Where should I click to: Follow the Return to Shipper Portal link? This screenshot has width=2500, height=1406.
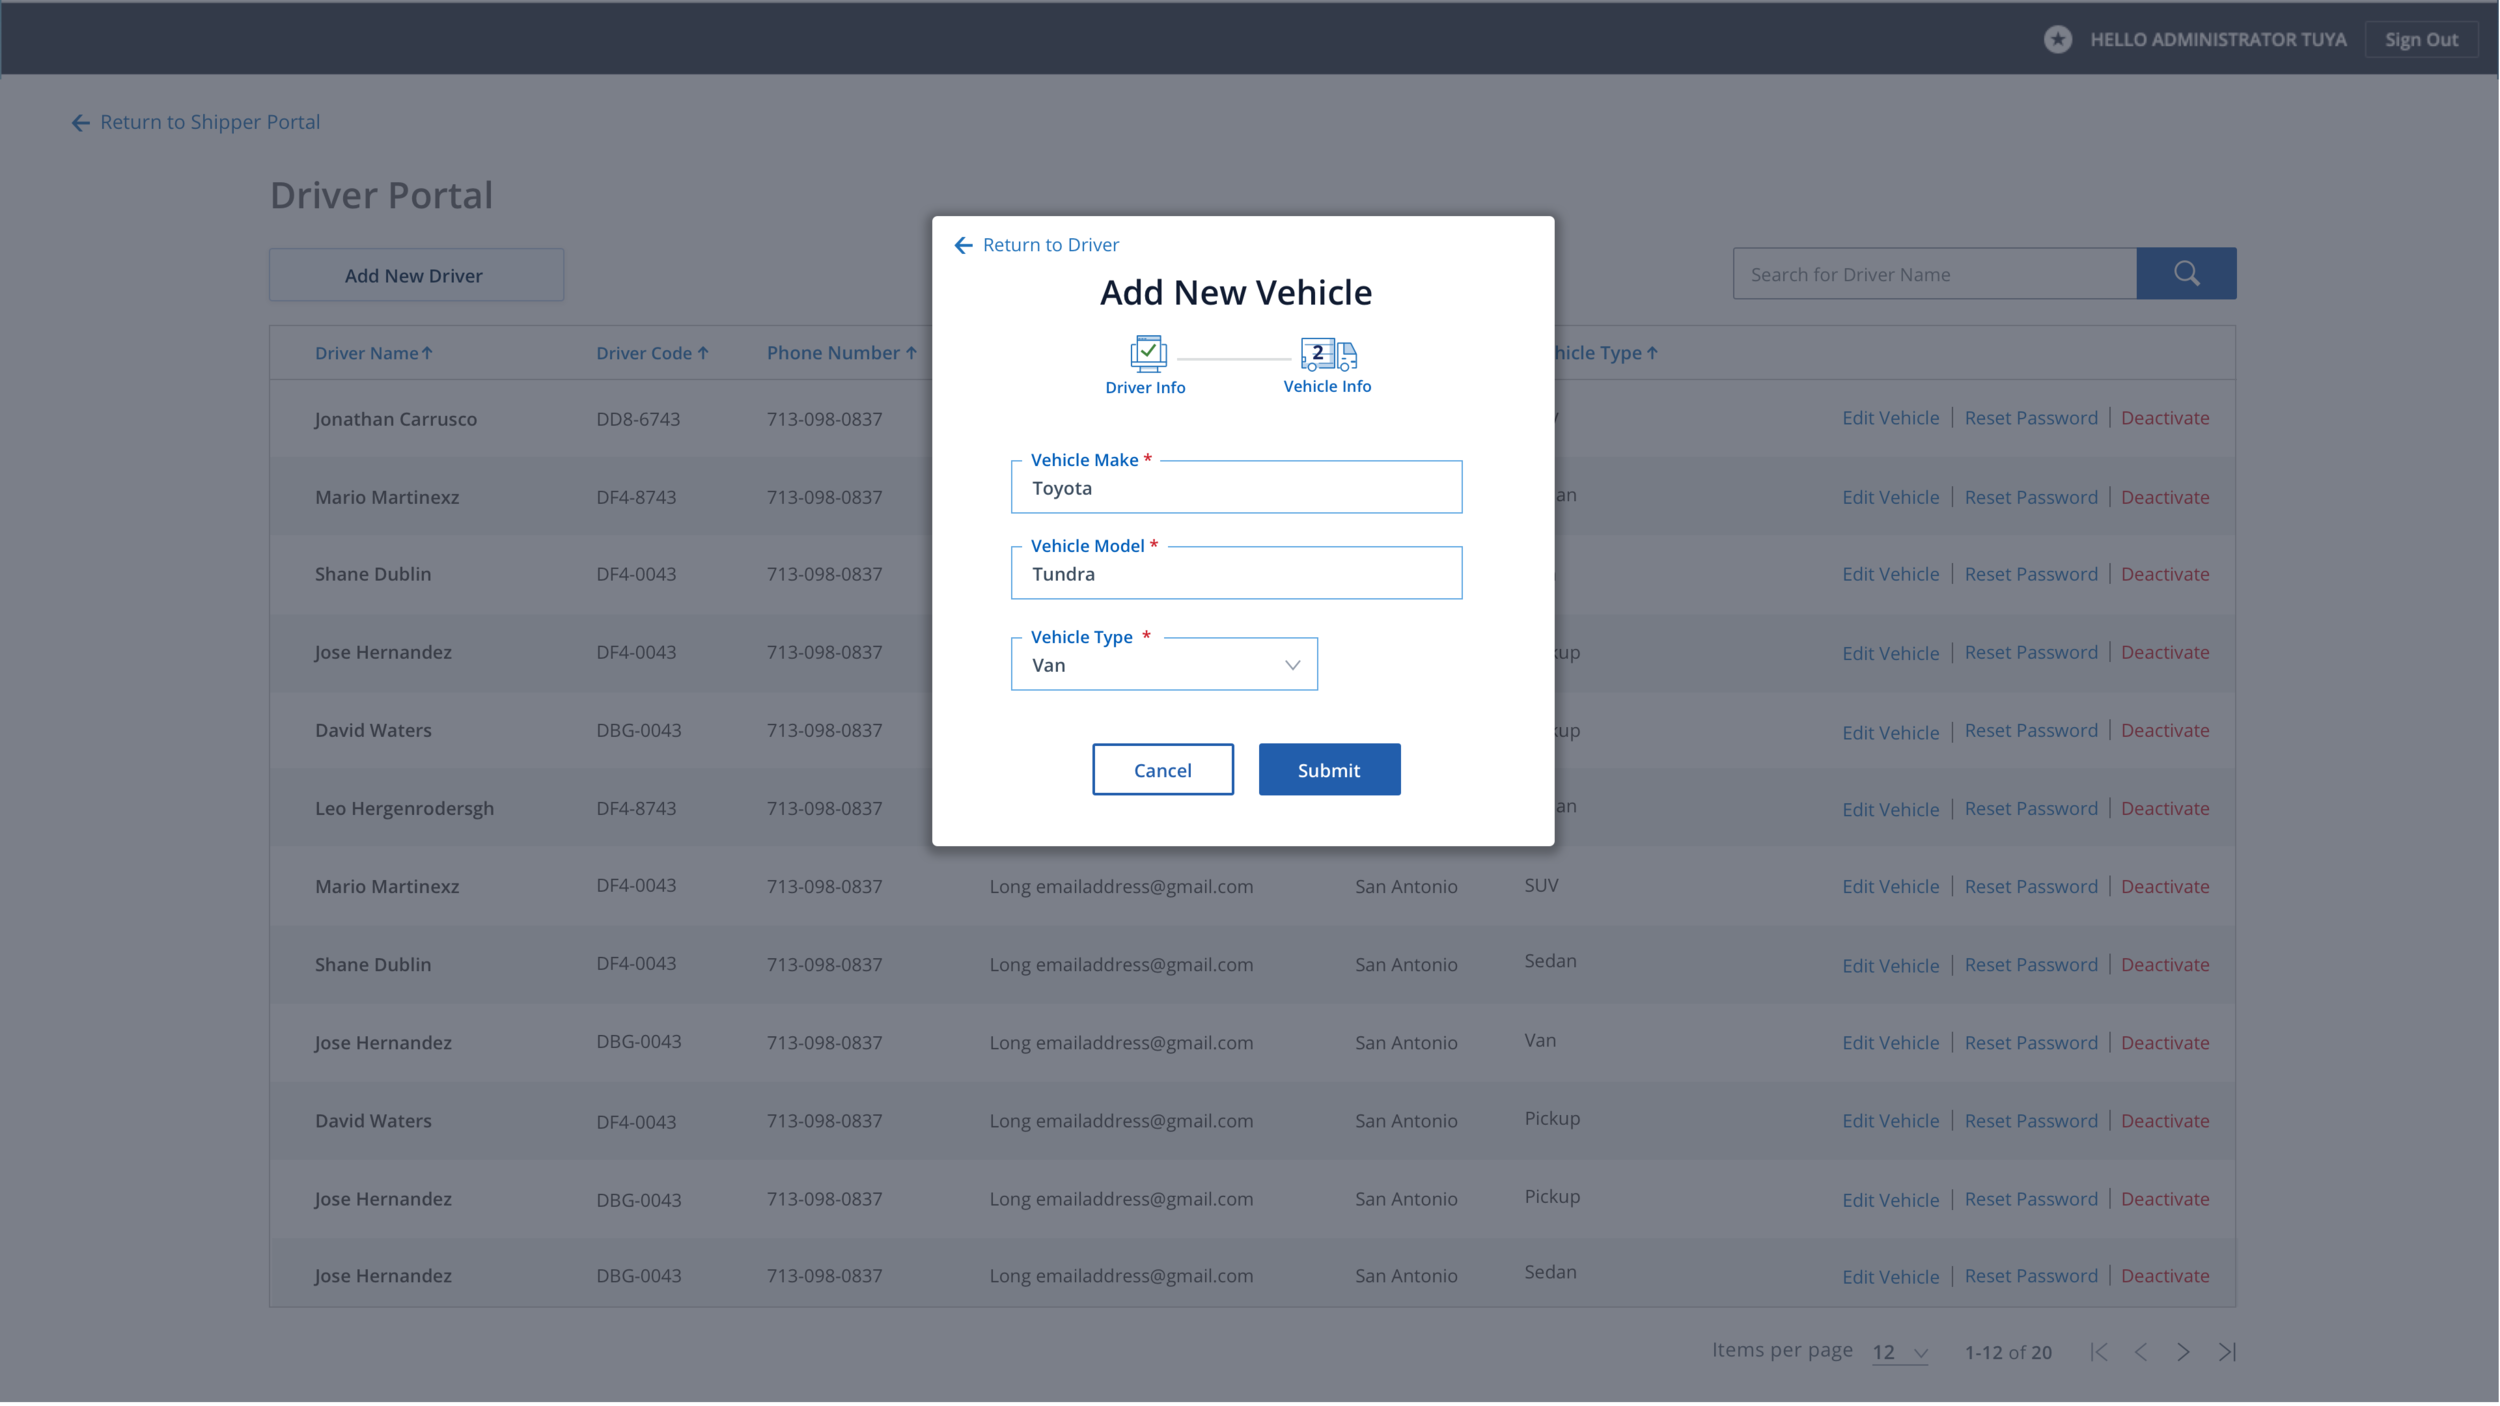pos(210,122)
